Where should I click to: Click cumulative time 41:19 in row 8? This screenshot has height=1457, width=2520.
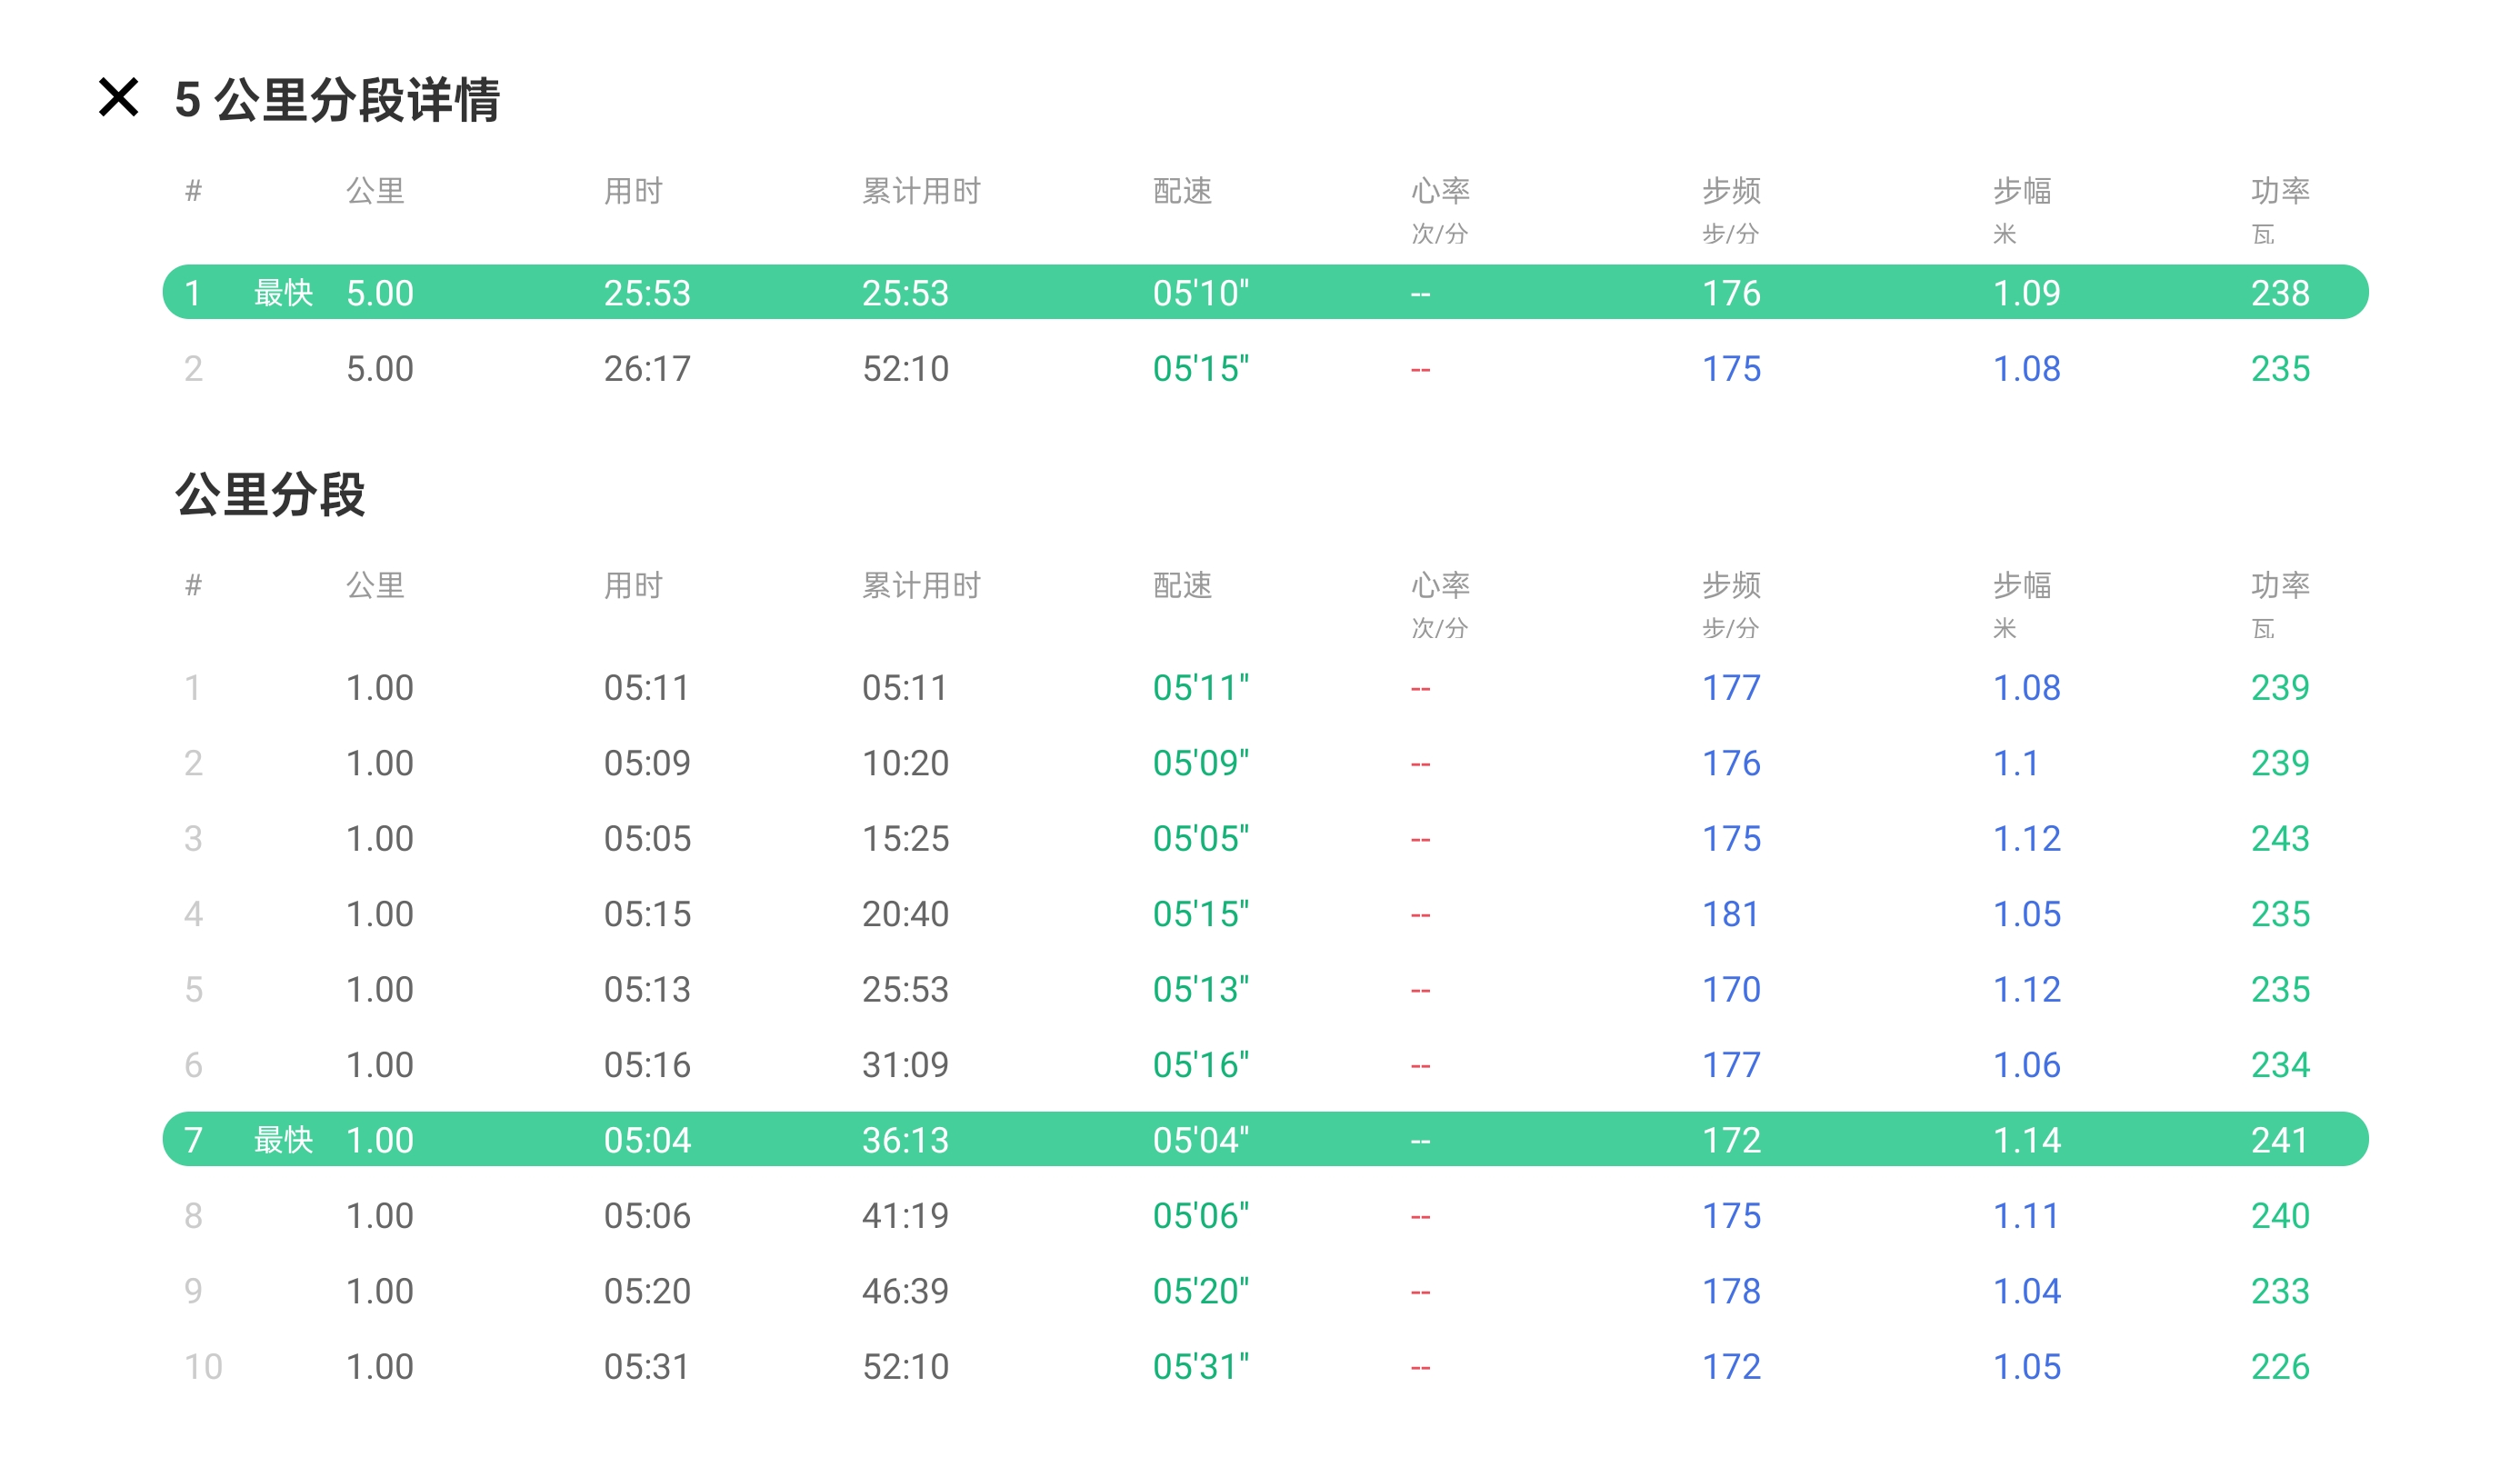point(905,1215)
